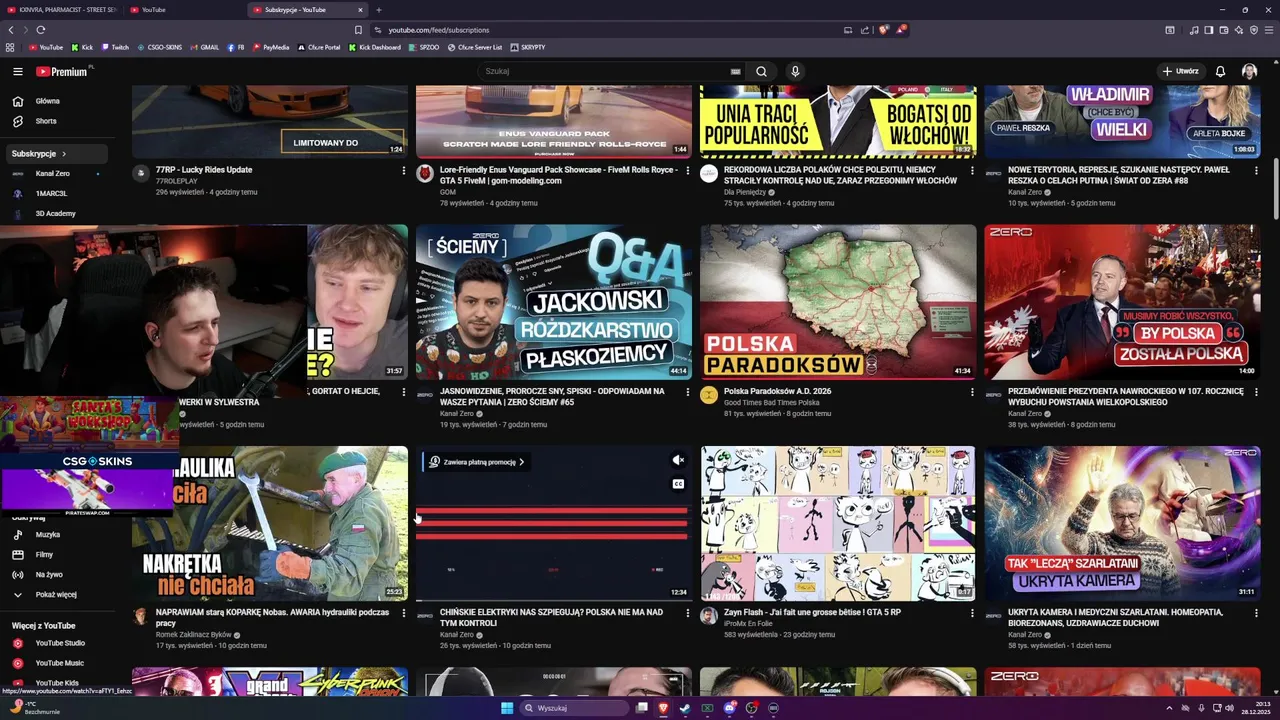Switch to the YouTube browser tab
The height and width of the screenshot is (720, 1280).
[x=185, y=10]
